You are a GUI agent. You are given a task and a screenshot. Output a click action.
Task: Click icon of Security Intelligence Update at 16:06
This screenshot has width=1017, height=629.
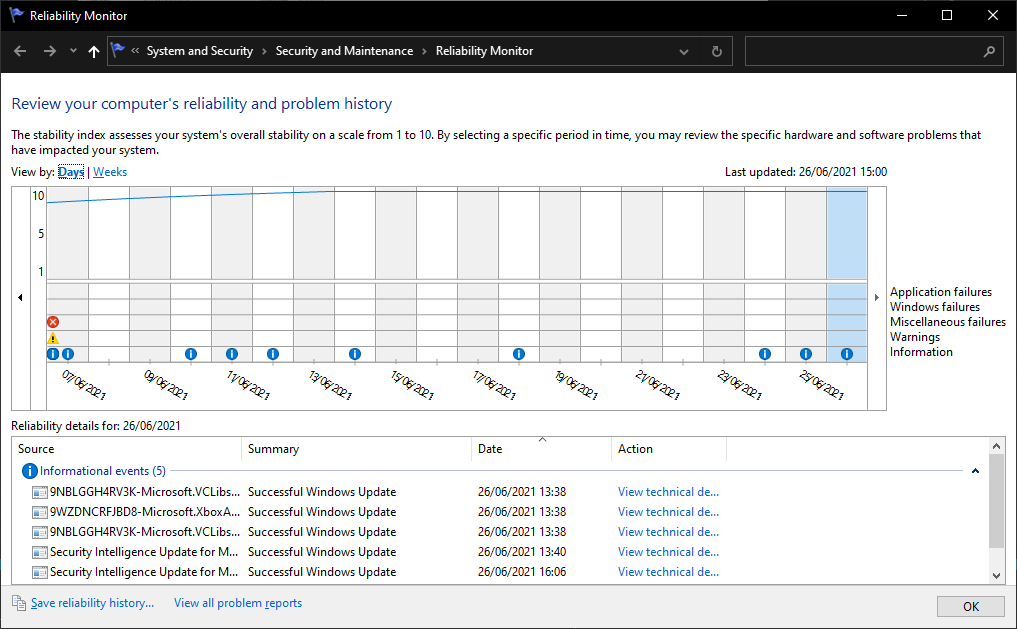point(40,573)
